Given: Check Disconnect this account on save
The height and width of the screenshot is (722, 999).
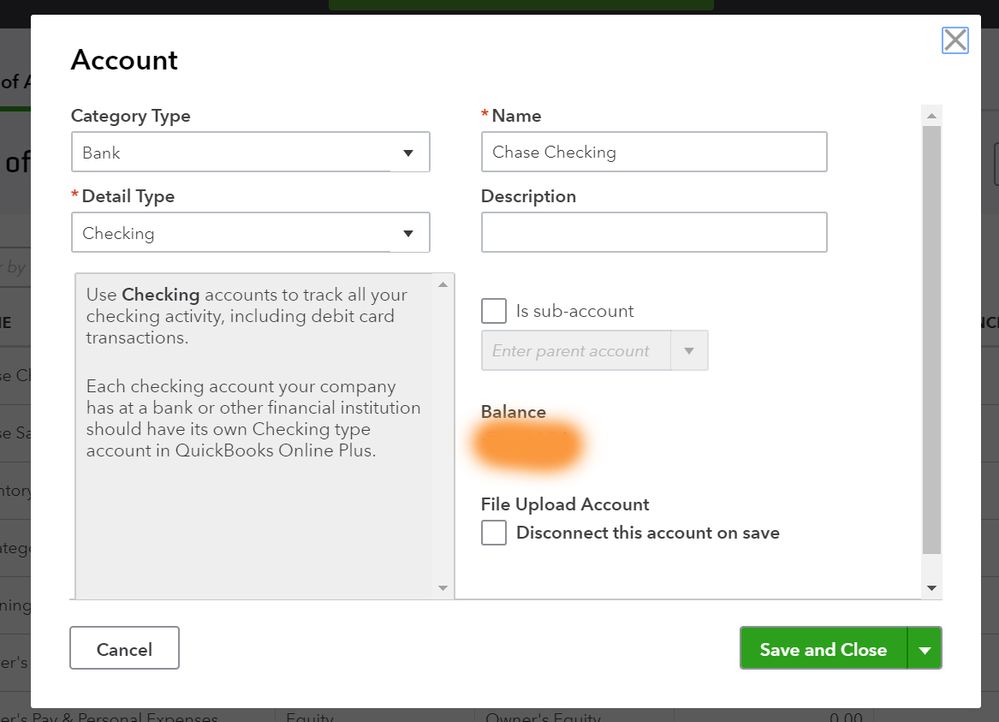Looking at the screenshot, I should 494,533.
